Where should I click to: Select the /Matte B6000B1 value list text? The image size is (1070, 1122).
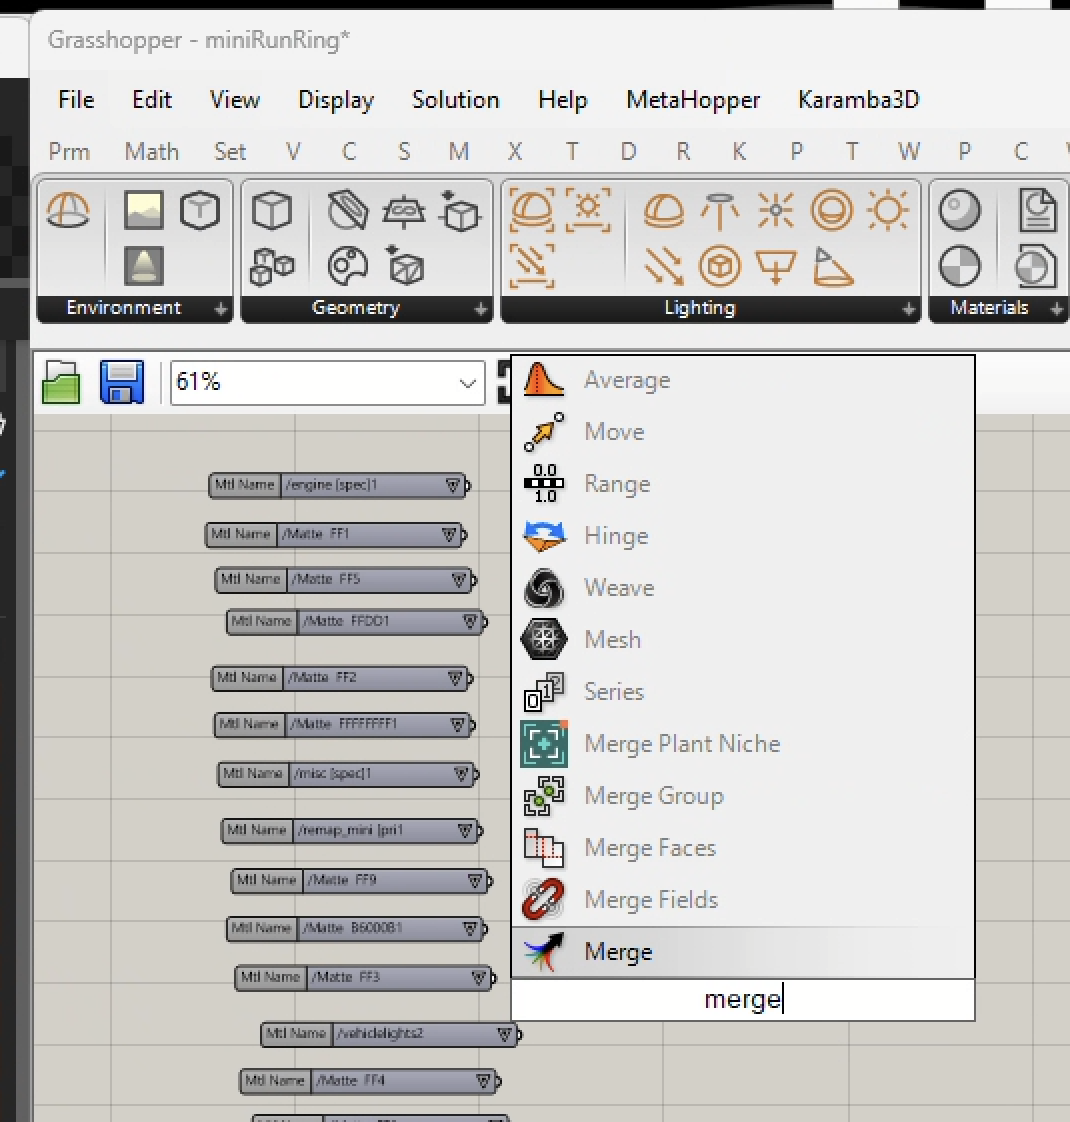click(x=352, y=928)
